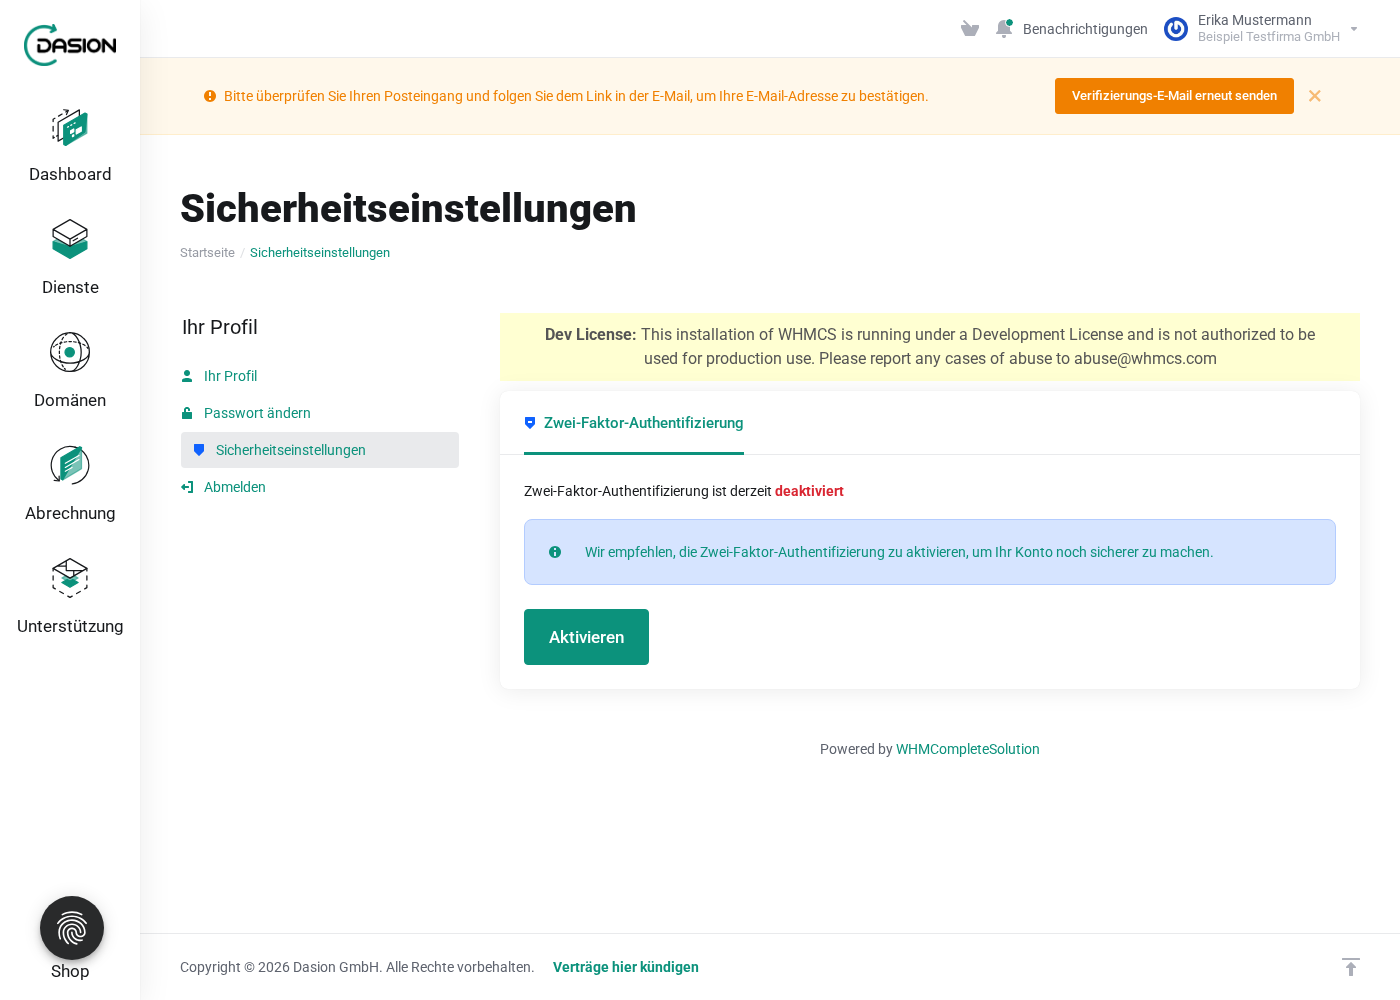Open the Dashboard sidebar icon
Image resolution: width=1400 pixels, height=1000 pixels.
click(x=70, y=128)
